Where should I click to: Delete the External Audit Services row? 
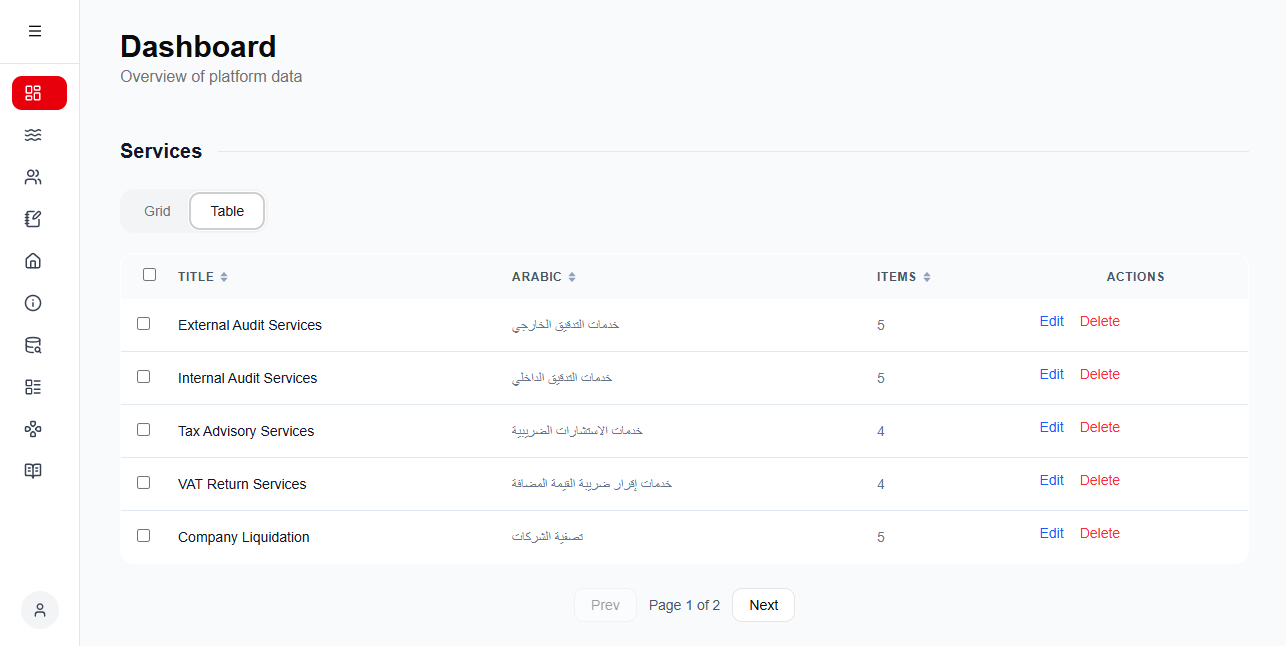click(1100, 321)
